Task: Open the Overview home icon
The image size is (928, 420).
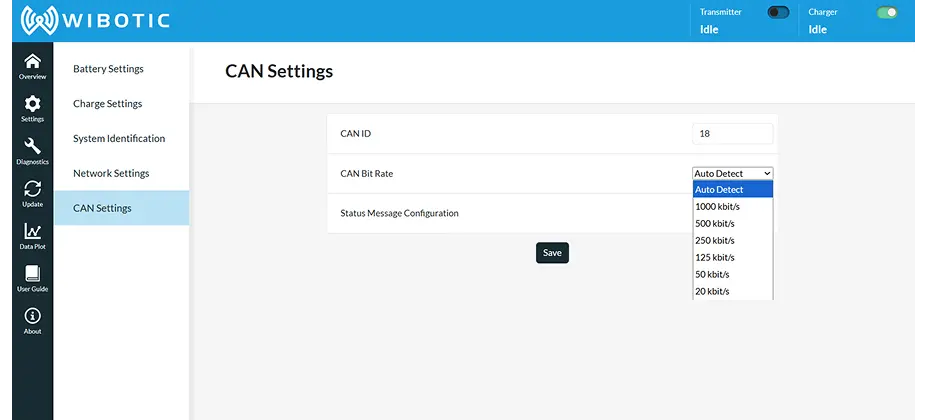Action: (32, 62)
